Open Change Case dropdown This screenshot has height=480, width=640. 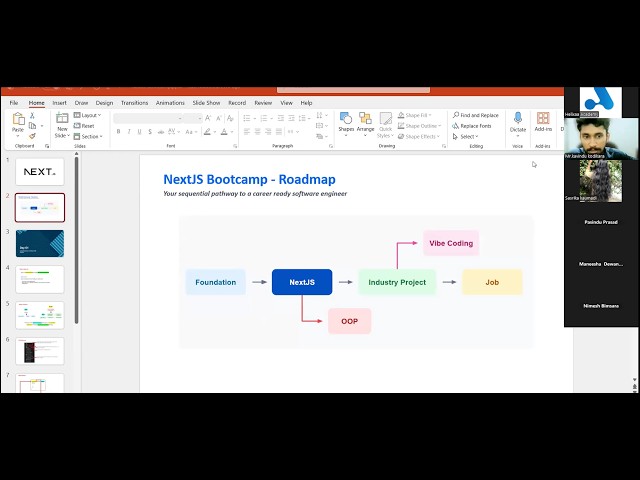point(191,131)
